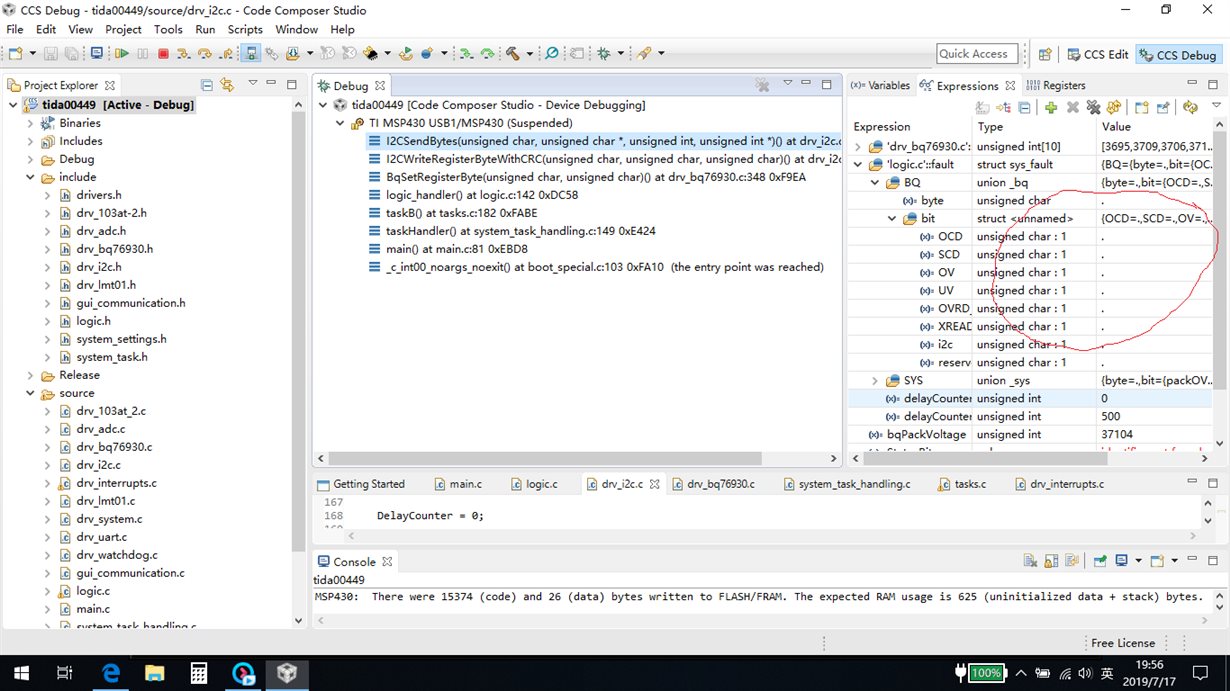The width and height of the screenshot is (1230, 691).
Task: Switch to the main.c editor tab
Action: (457, 484)
